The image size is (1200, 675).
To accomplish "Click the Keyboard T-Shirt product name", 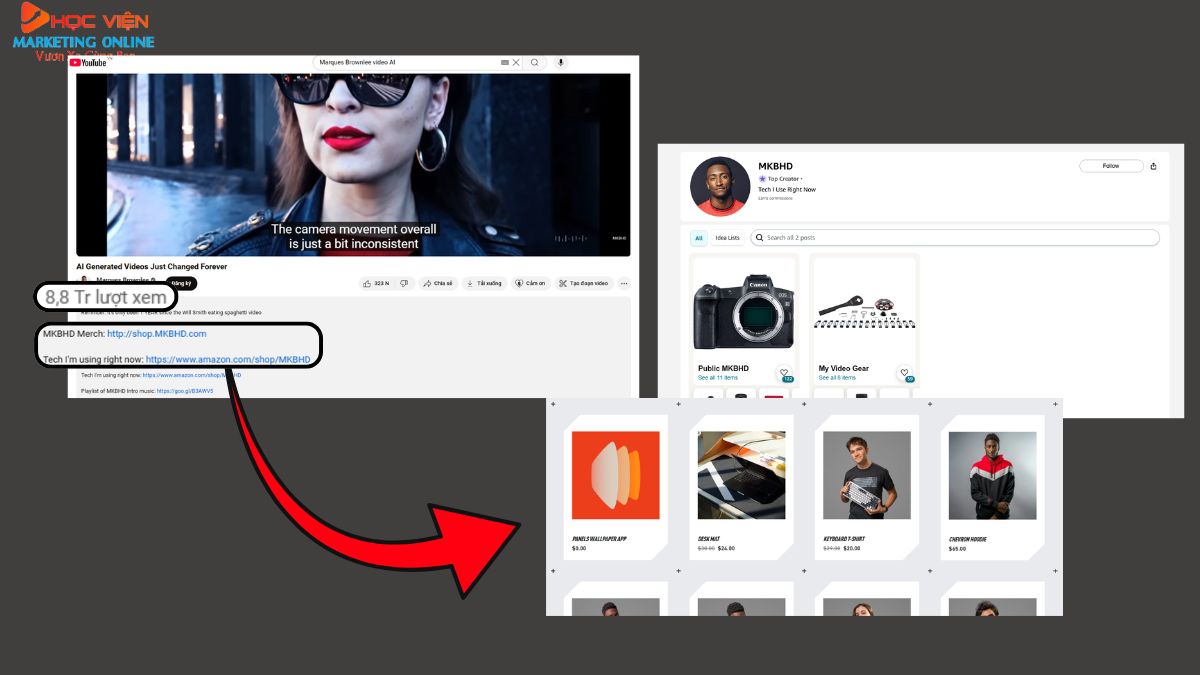I will pos(844,539).
